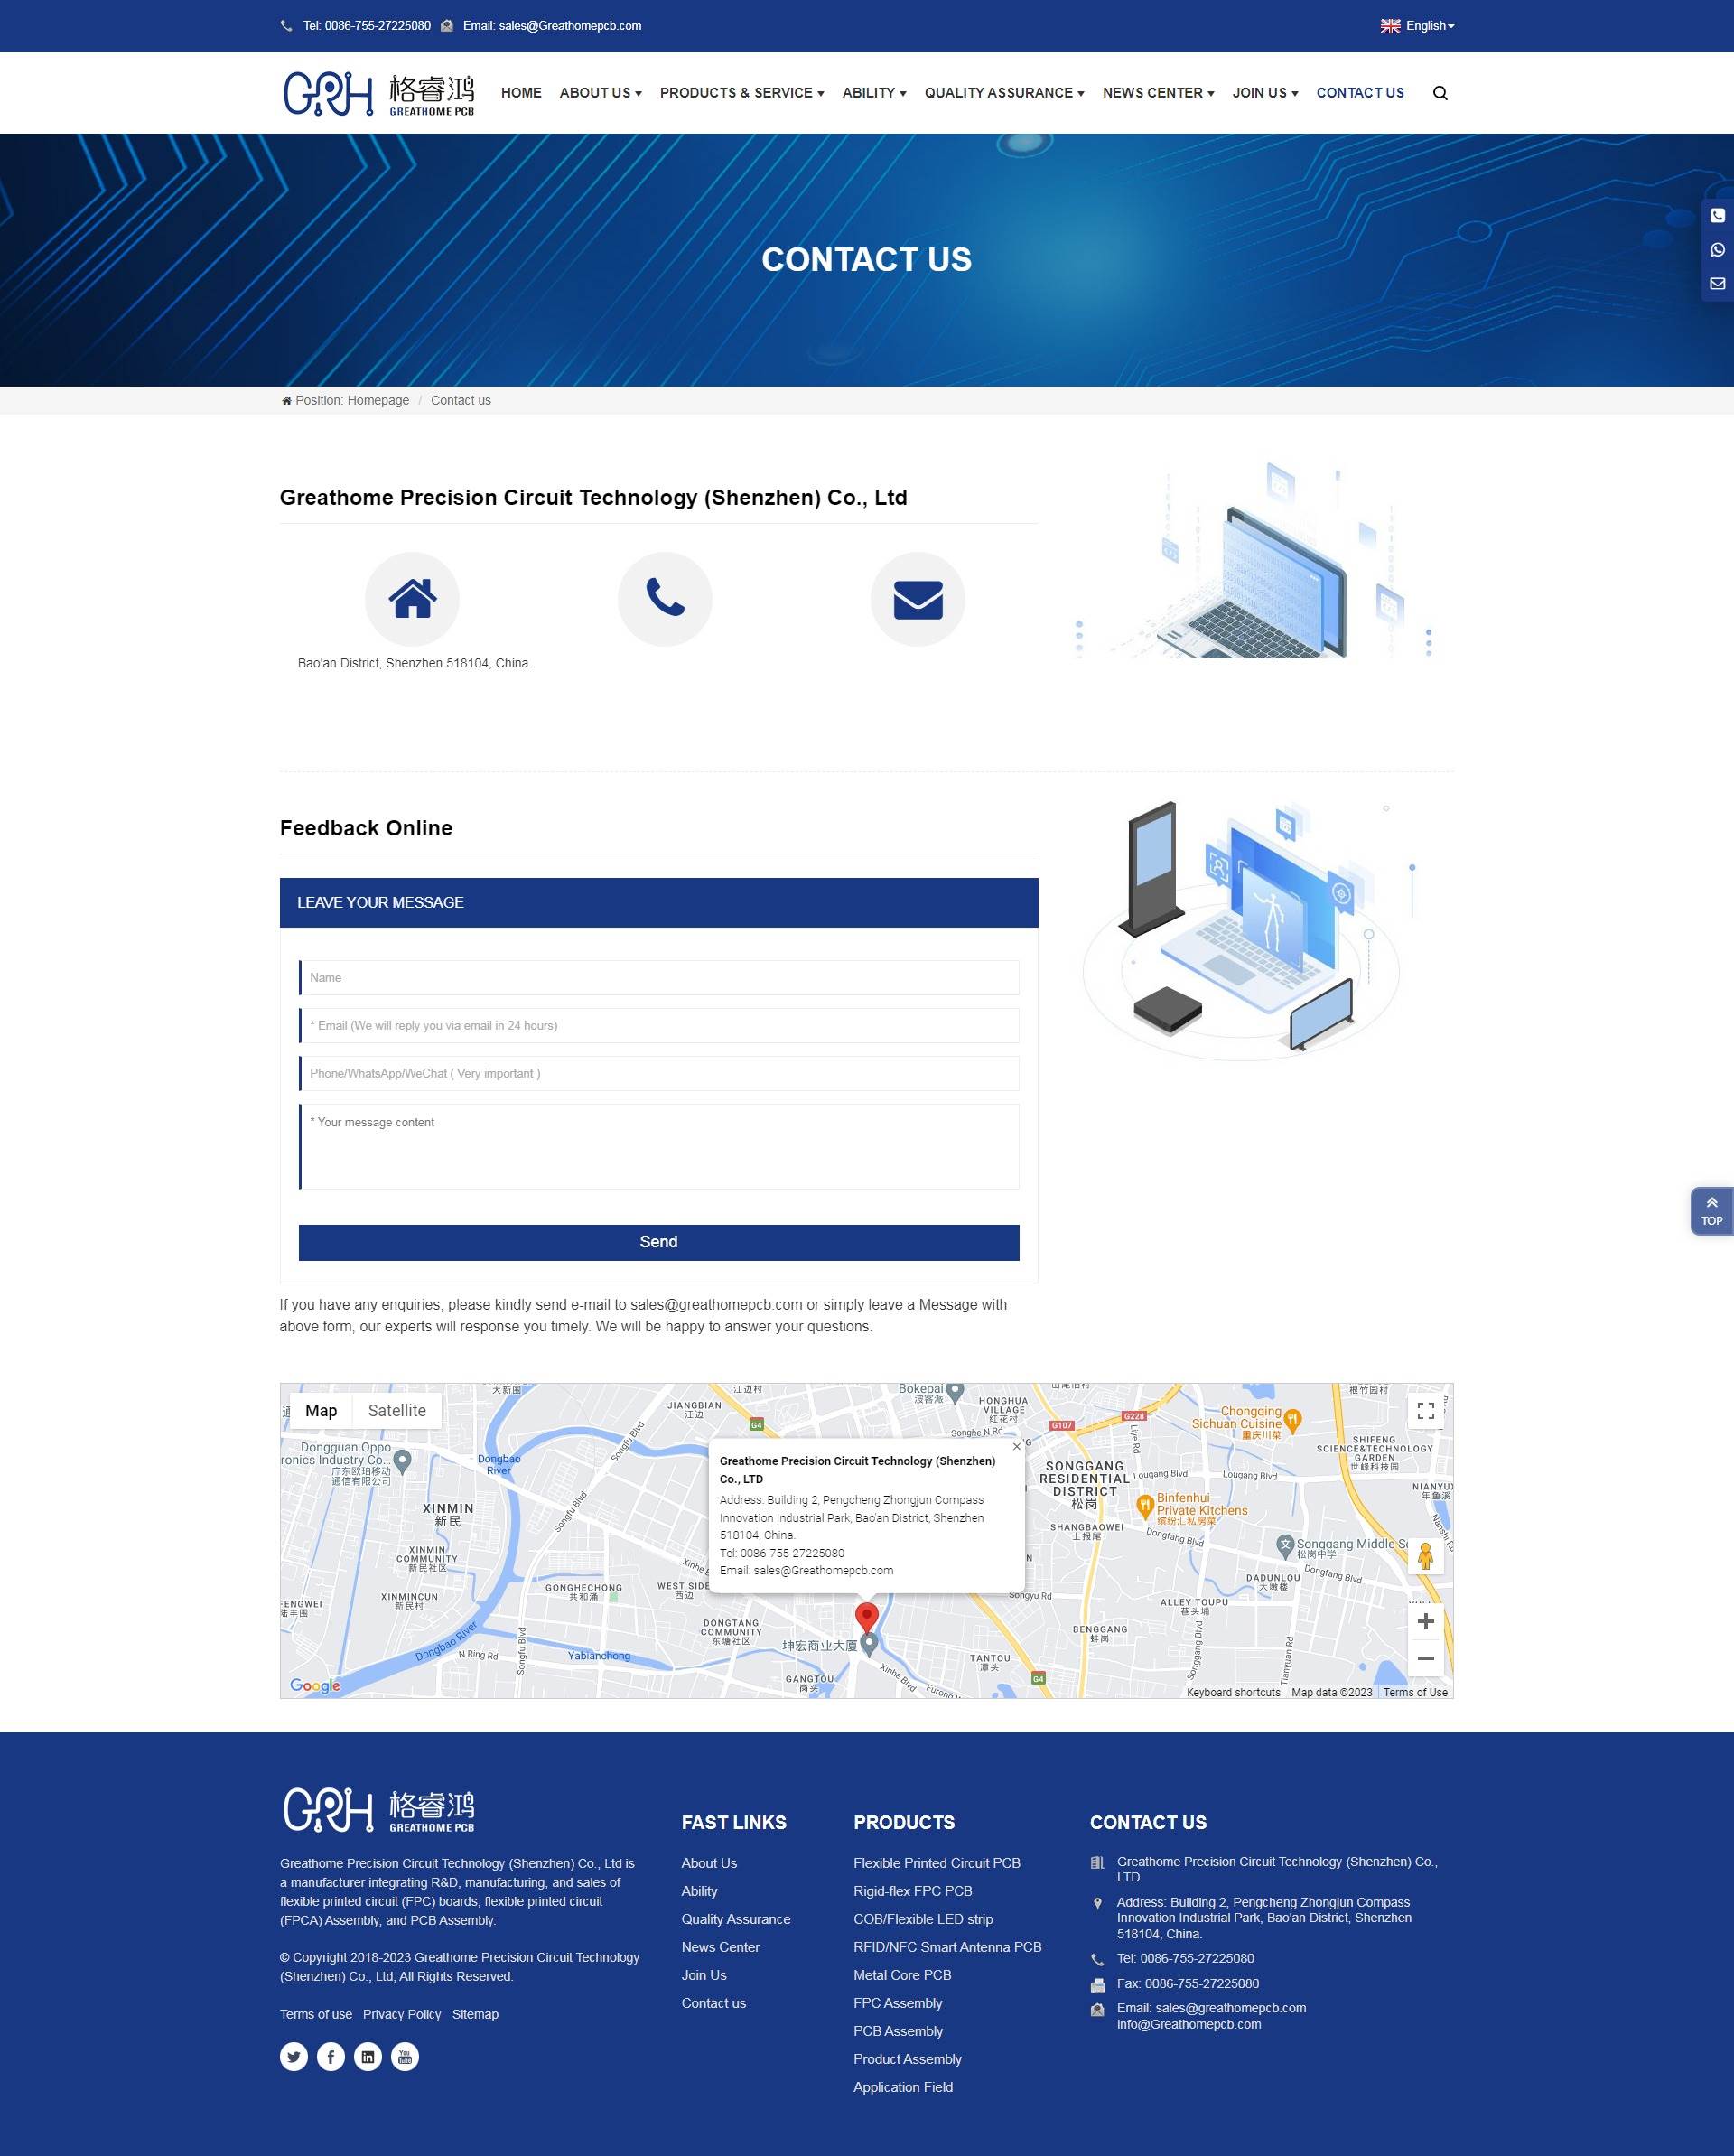Viewport: 1734px width, 2156px height.
Task: Select the Map view tab
Action: 319,1409
